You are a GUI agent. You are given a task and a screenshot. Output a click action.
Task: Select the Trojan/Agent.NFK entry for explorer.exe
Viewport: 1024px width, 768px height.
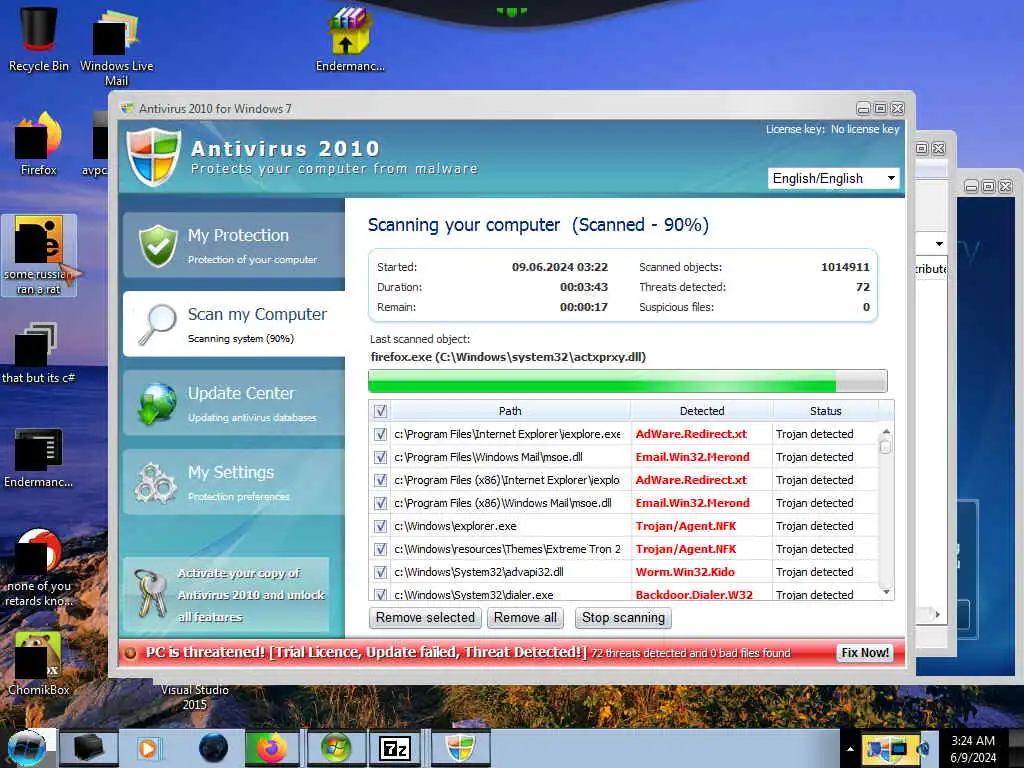click(x=686, y=526)
